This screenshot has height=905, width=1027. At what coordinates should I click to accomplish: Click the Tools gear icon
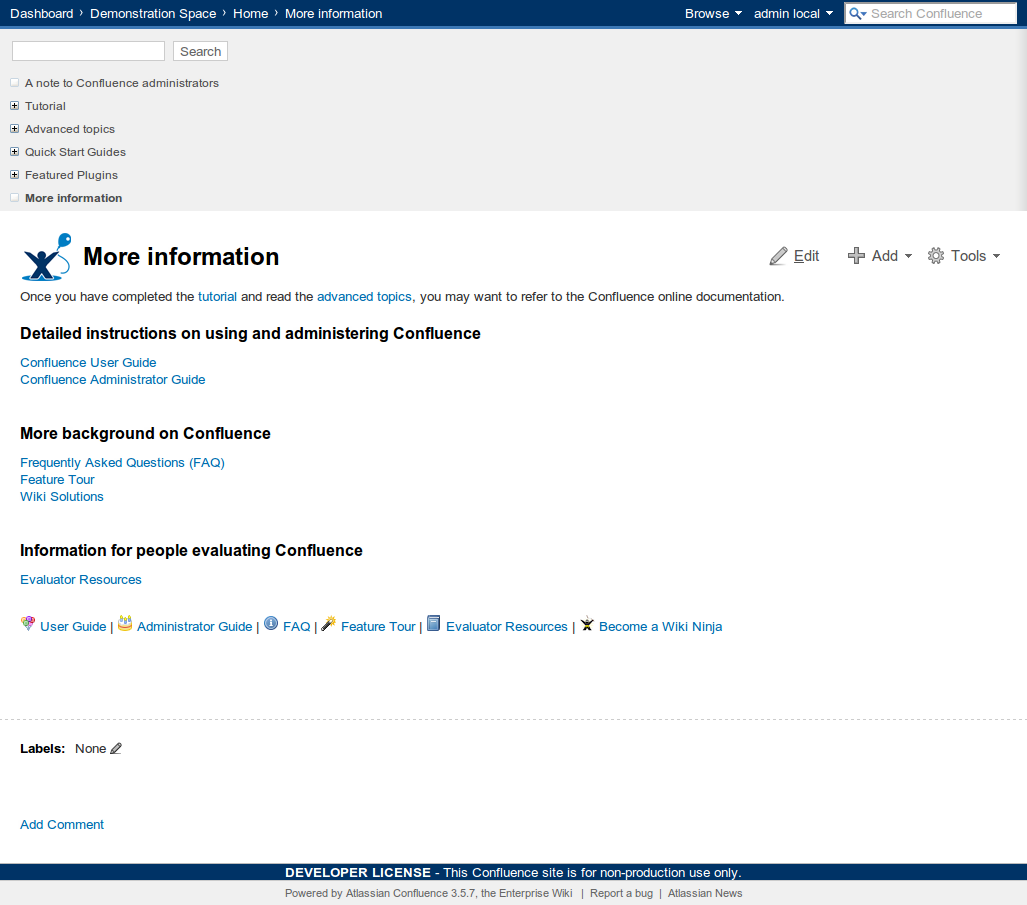tap(936, 255)
